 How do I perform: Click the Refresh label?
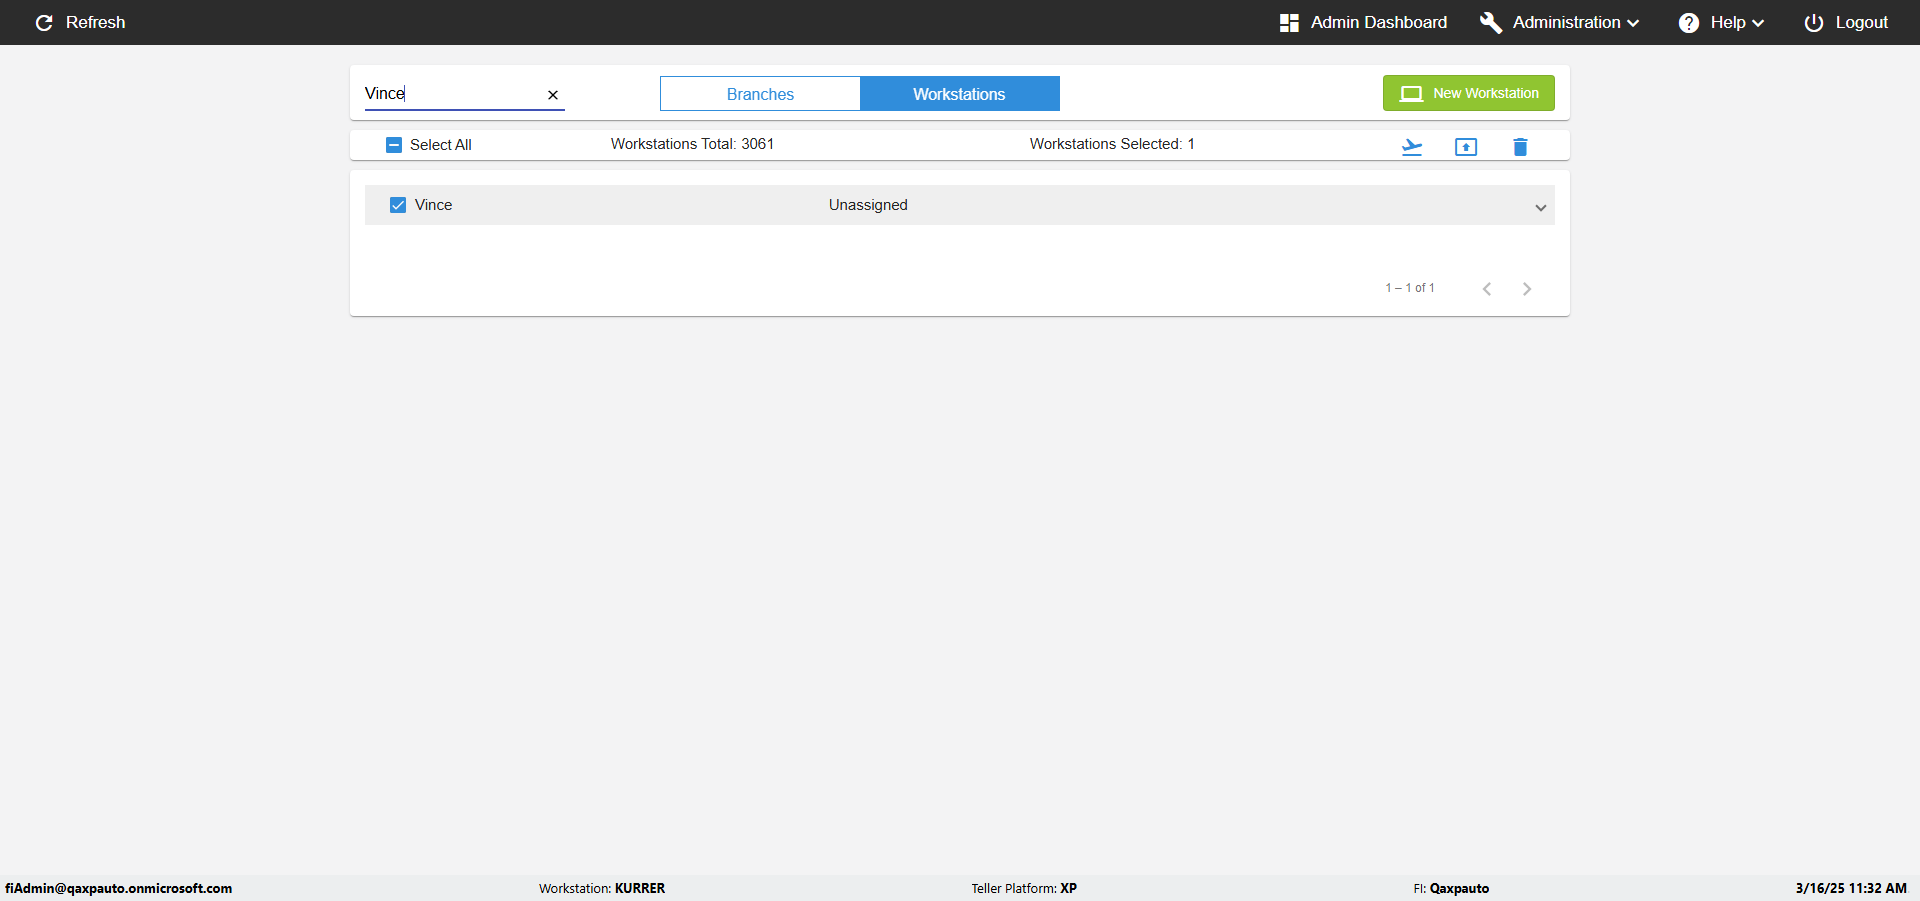pyautogui.click(x=96, y=23)
